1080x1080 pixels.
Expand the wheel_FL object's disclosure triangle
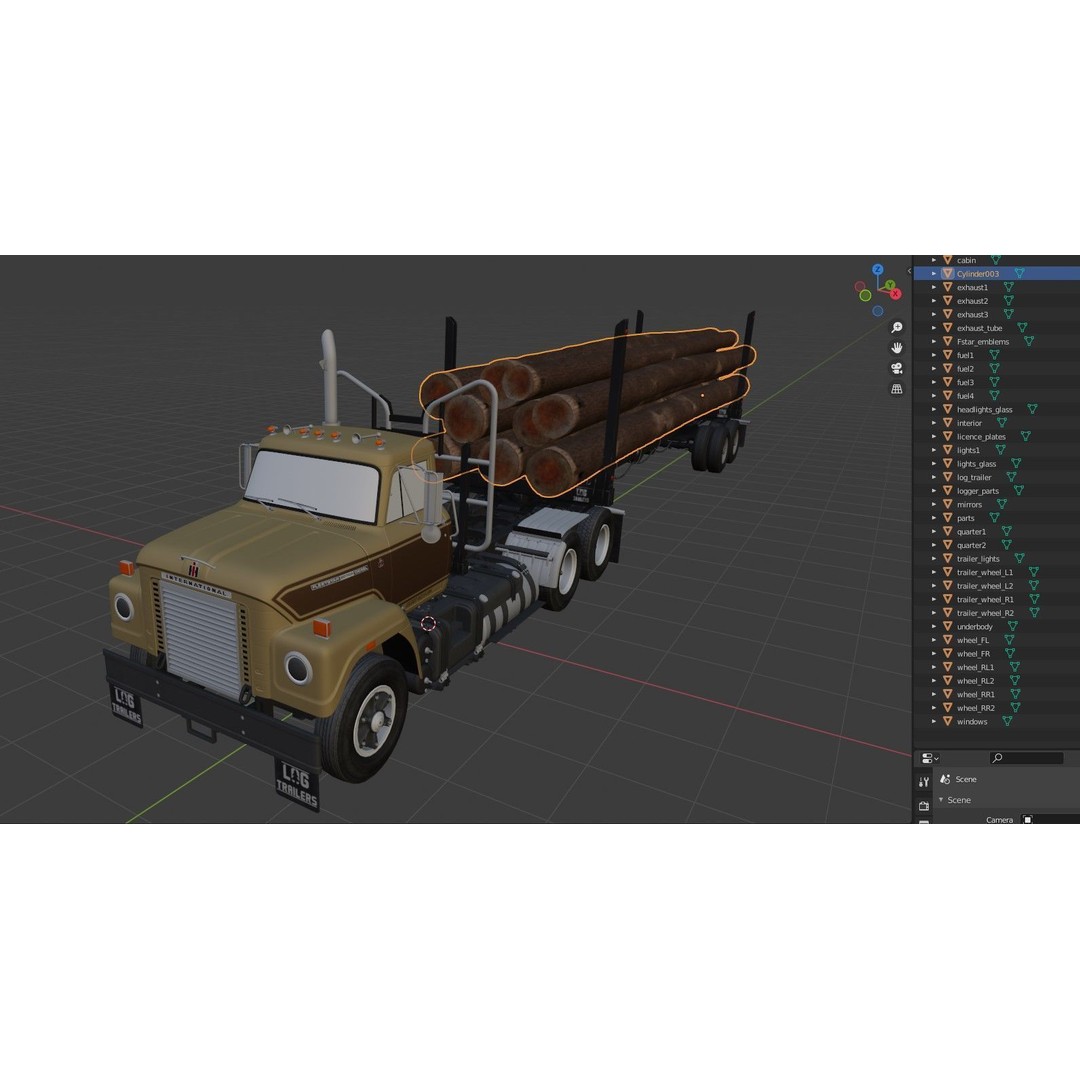click(934, 639)
